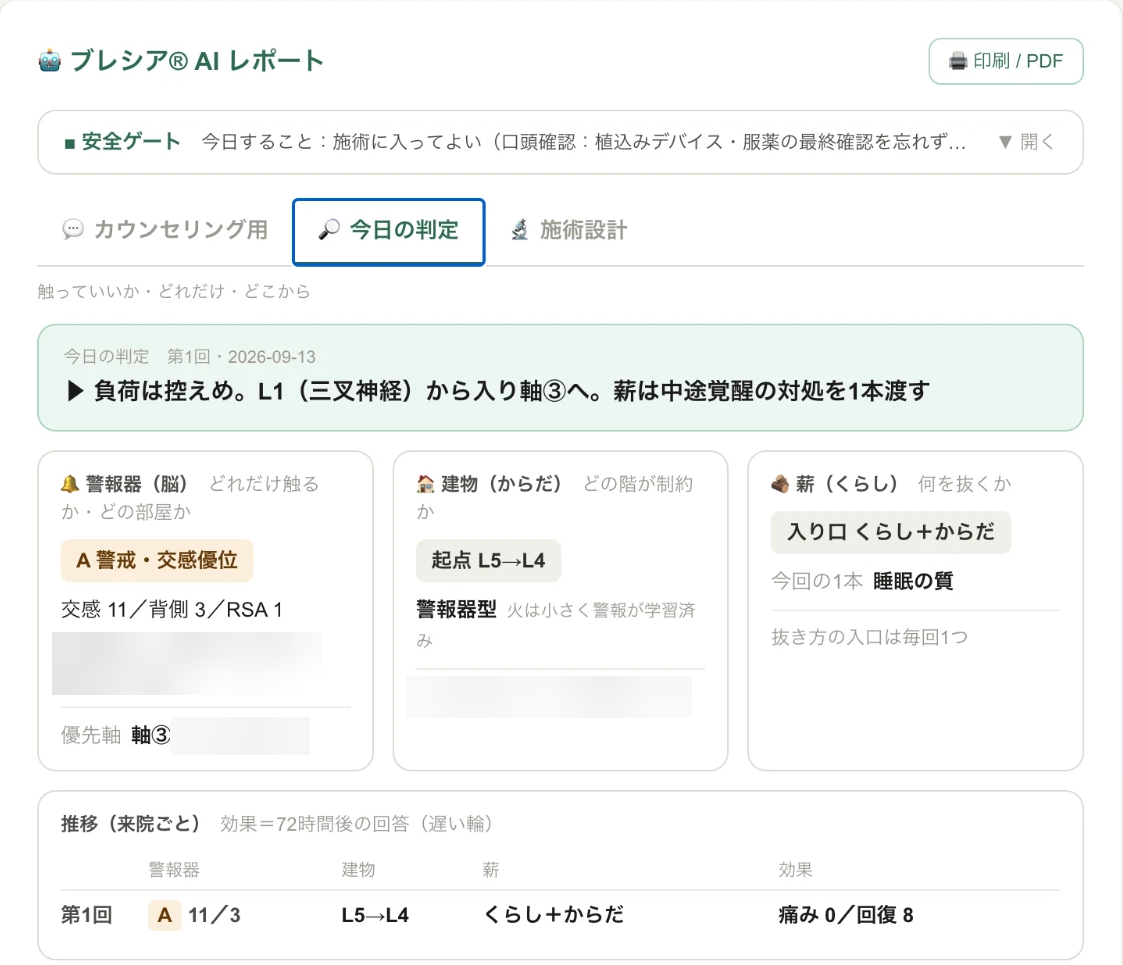Image resolution: width=1123 pixels, height=965 pixels.
Task: Click the 効果 column header in 推移 table
Action: (796, 870)
